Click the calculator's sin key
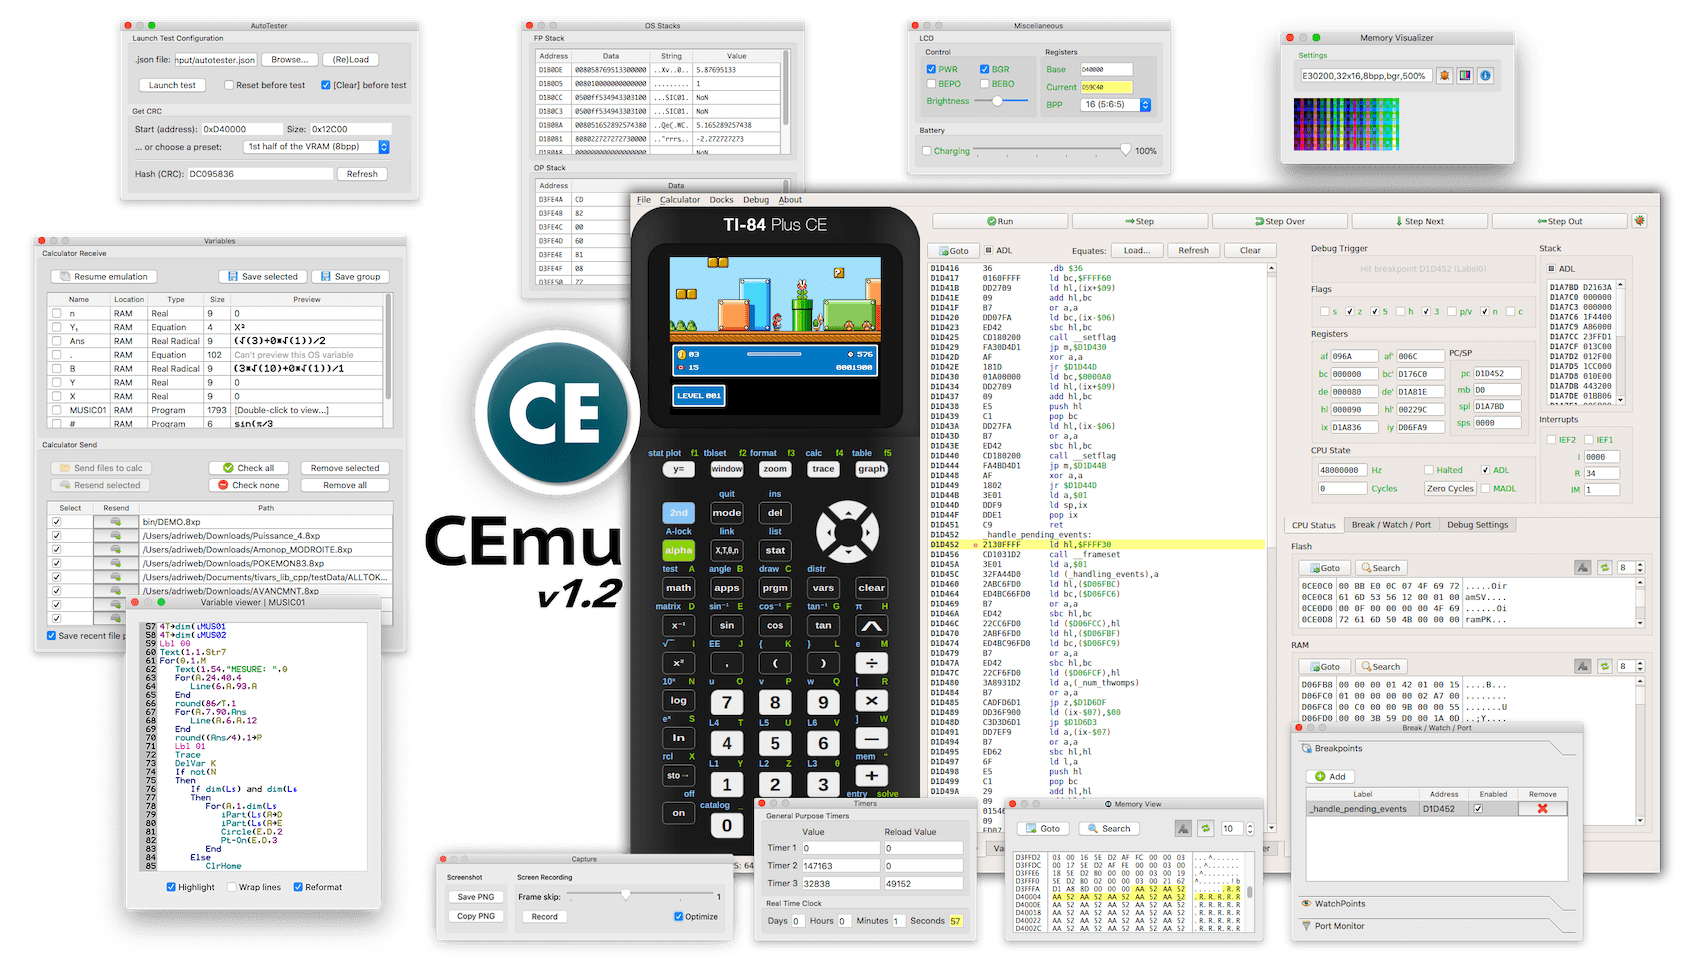1700x979 pixels. tap(727, 625)
